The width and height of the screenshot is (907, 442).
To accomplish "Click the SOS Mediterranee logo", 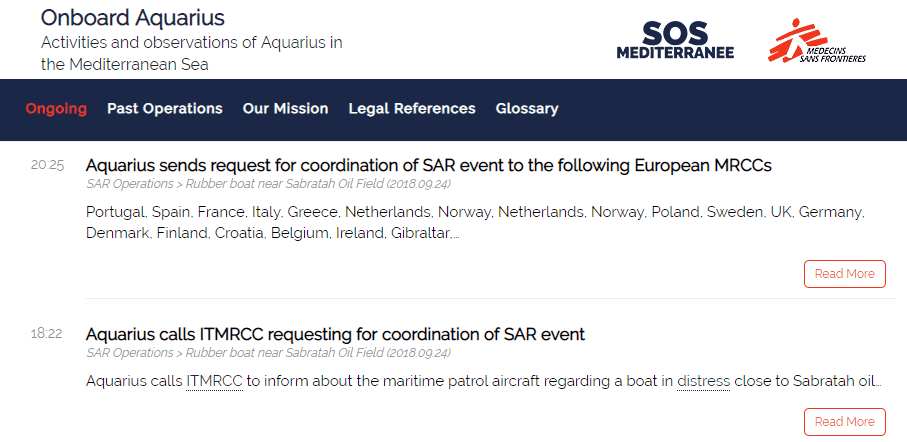I will 675,40.
